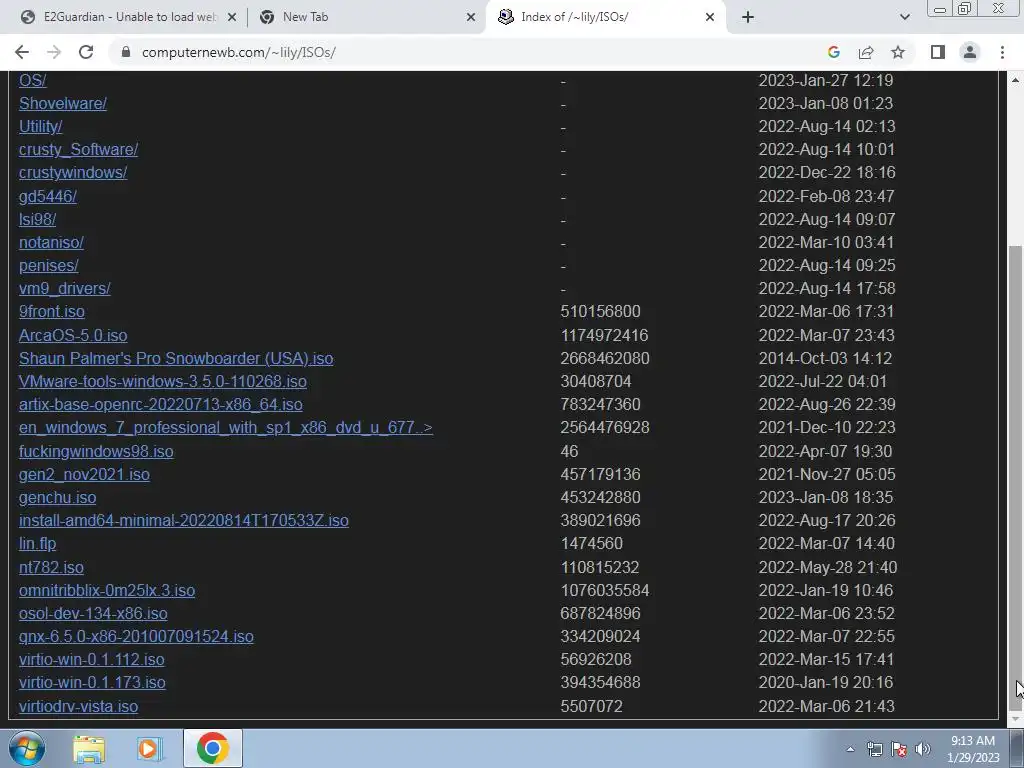Close the E2Guardian tab
The width and height of the screenshot is (1024, 768).
[x=232, y=18]
